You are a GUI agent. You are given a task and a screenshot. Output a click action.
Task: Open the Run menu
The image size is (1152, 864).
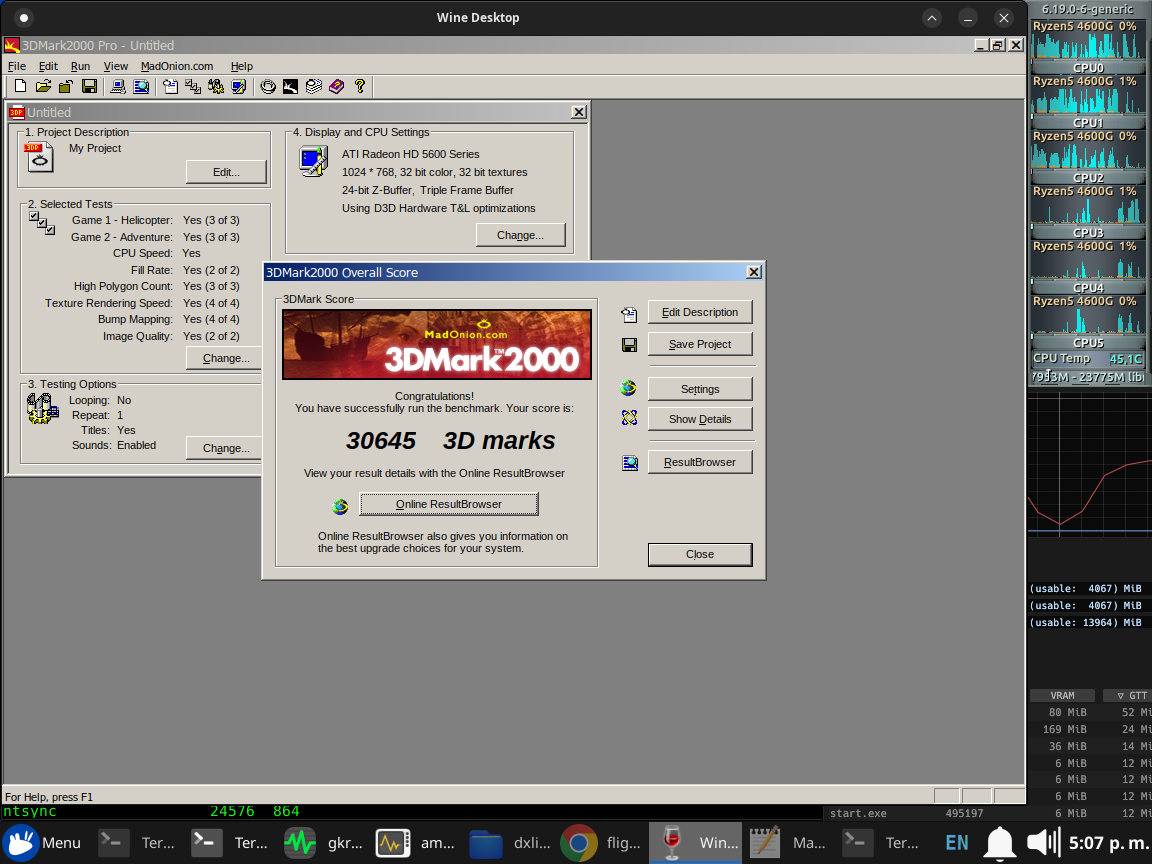pyautogui.click(x=80, y=66)
